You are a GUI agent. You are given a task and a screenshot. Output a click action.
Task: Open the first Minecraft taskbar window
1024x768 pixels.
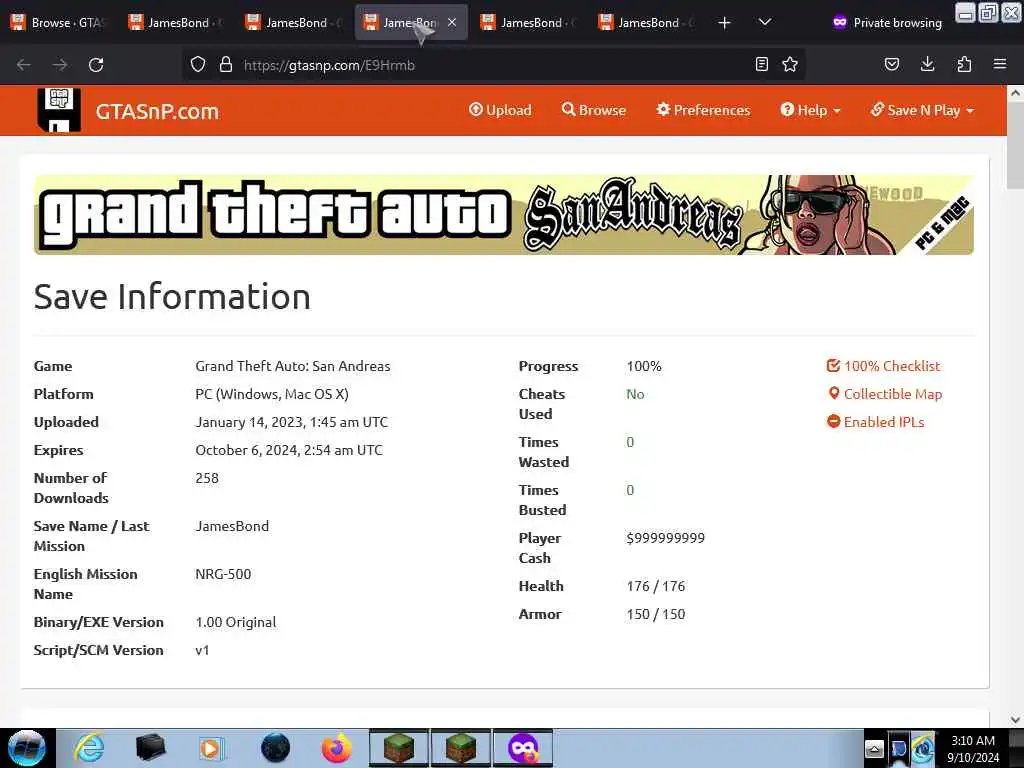point(398,748)
